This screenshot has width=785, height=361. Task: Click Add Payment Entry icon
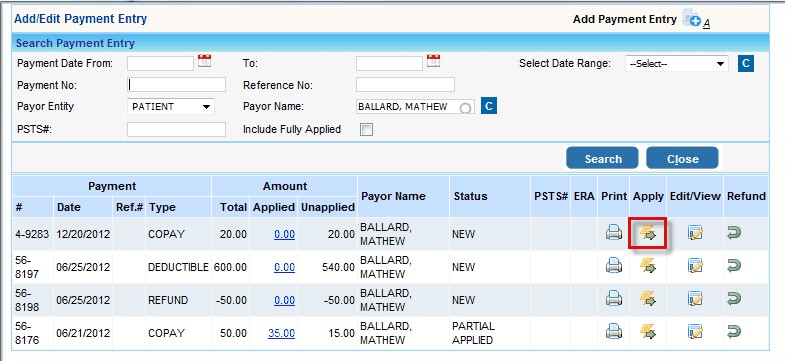click(691, 18)
